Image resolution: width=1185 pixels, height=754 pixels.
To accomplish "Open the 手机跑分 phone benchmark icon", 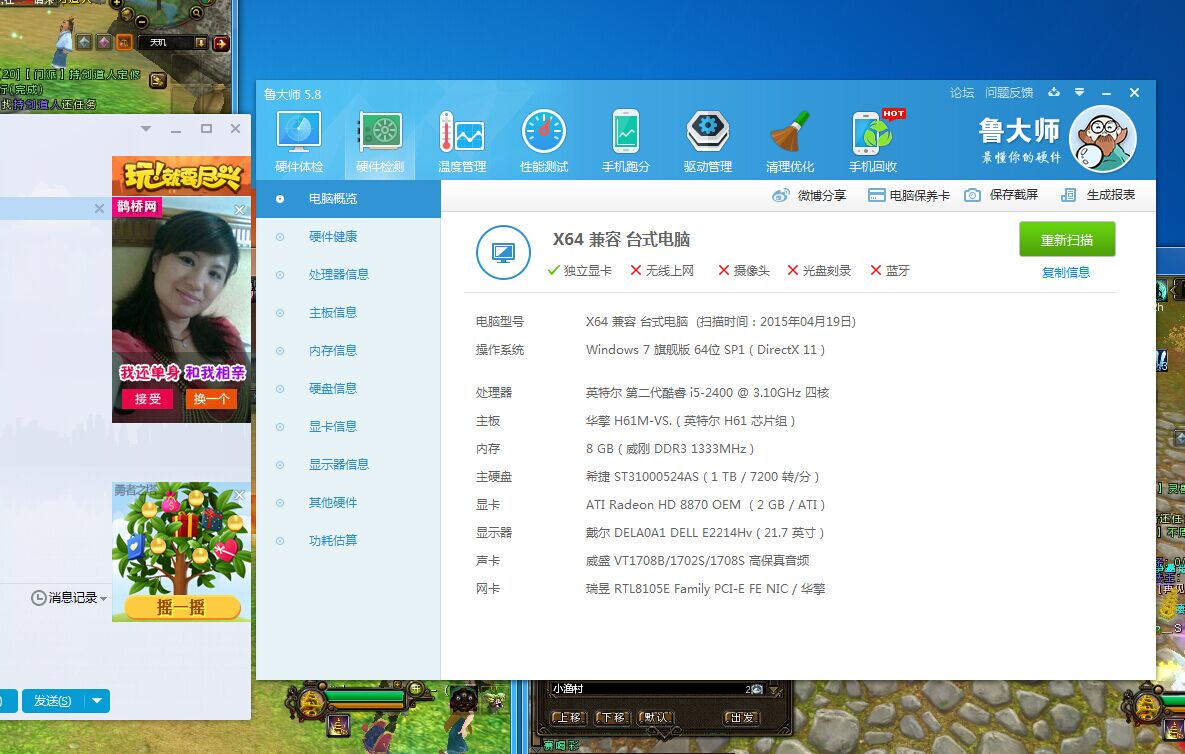I will [626, 143].
